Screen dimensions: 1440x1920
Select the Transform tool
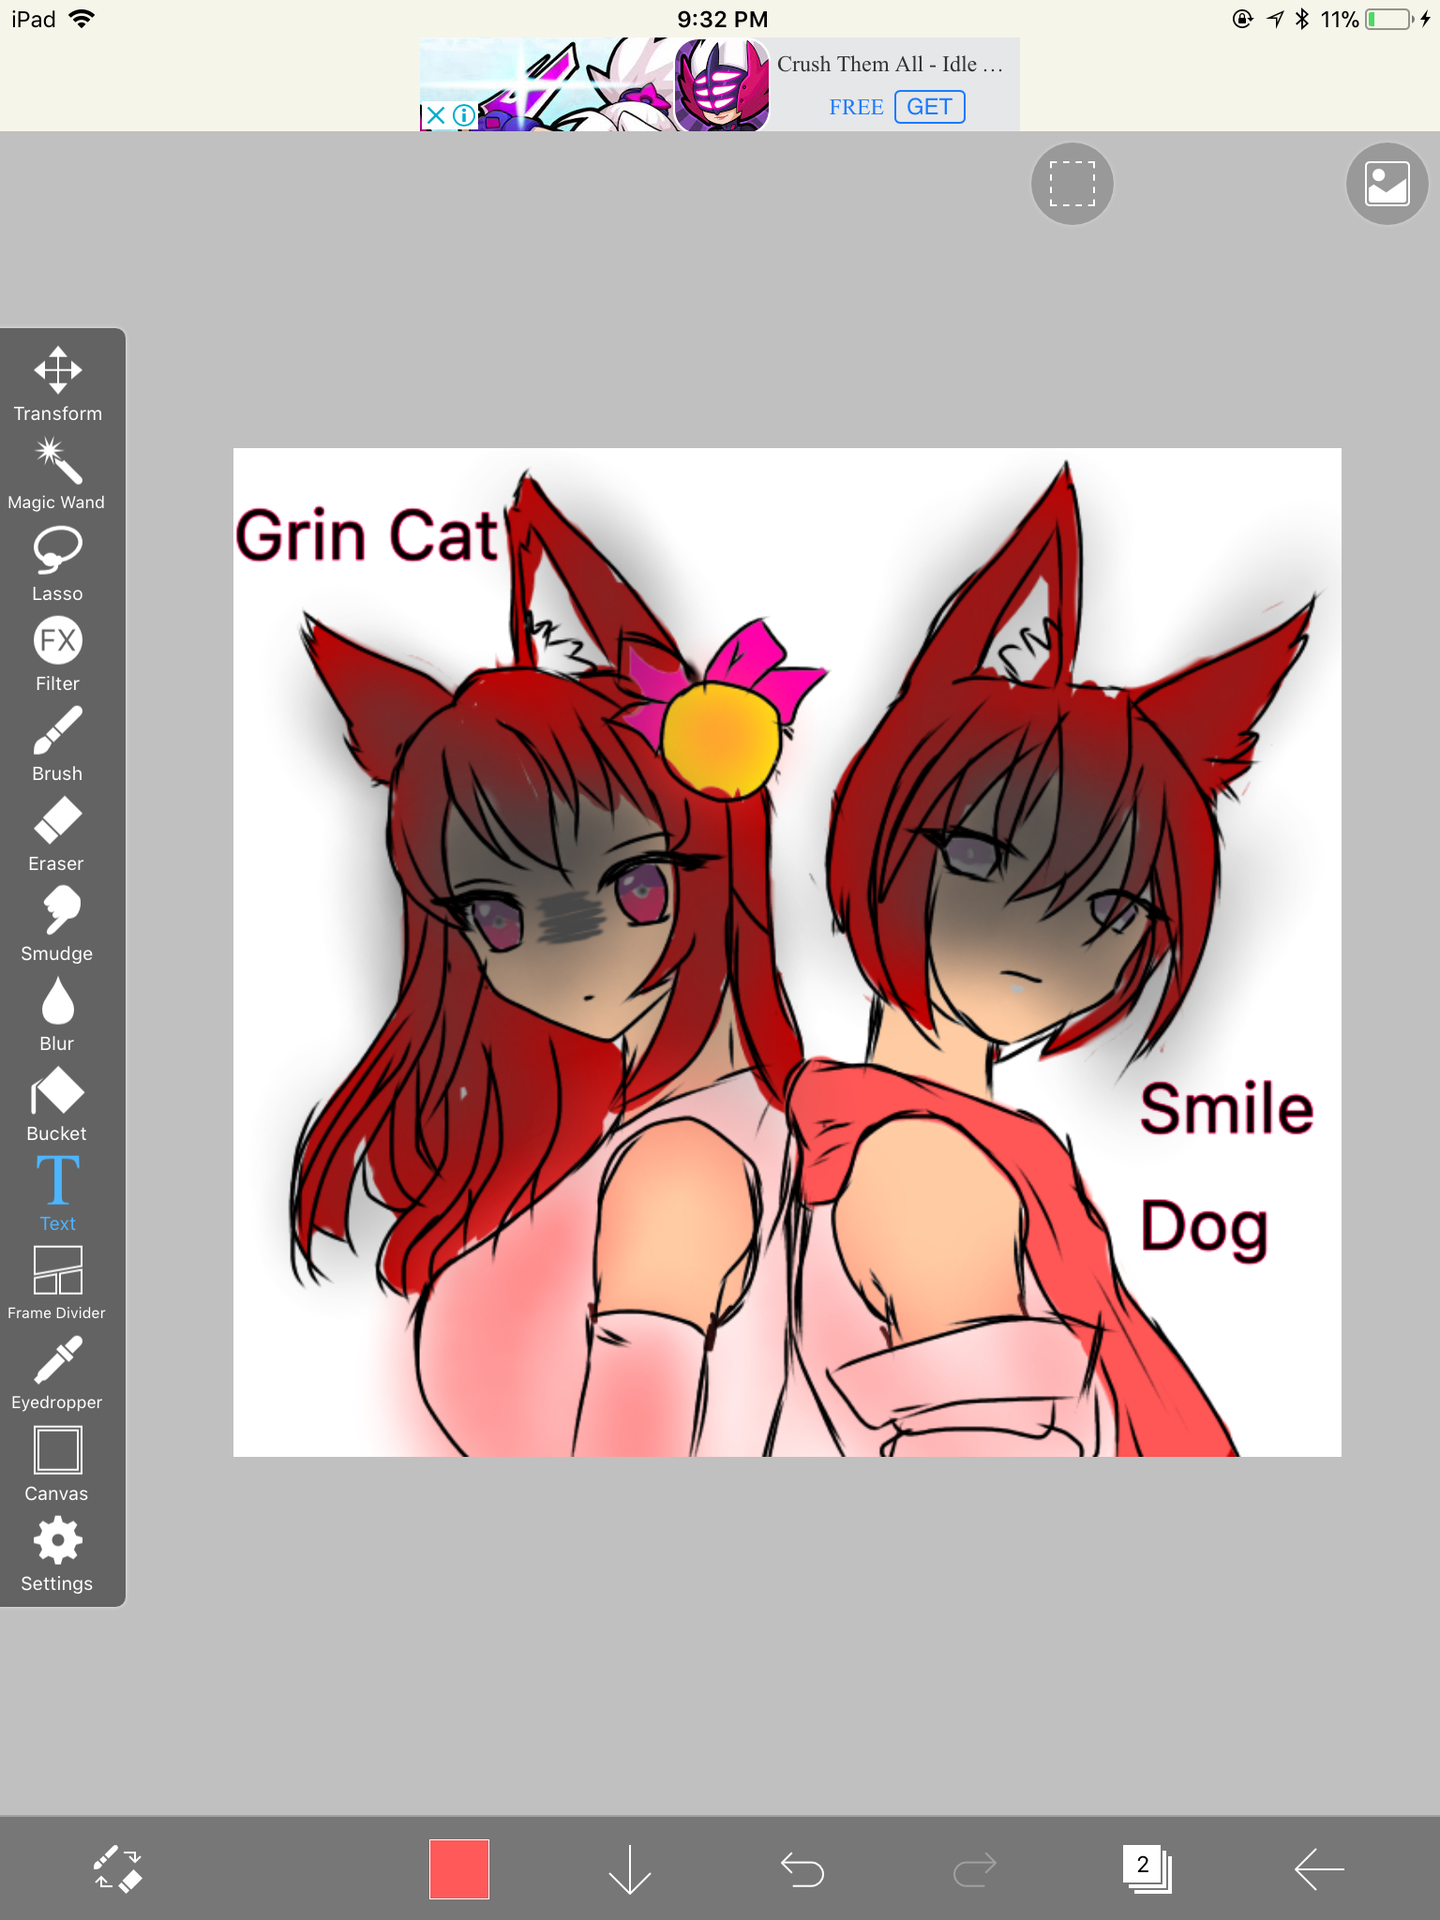pyautogui.click(x=57, y=385)
